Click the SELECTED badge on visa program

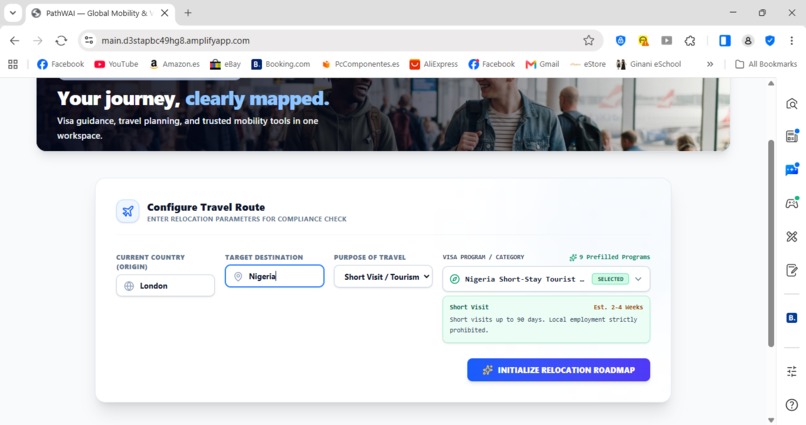610,279
